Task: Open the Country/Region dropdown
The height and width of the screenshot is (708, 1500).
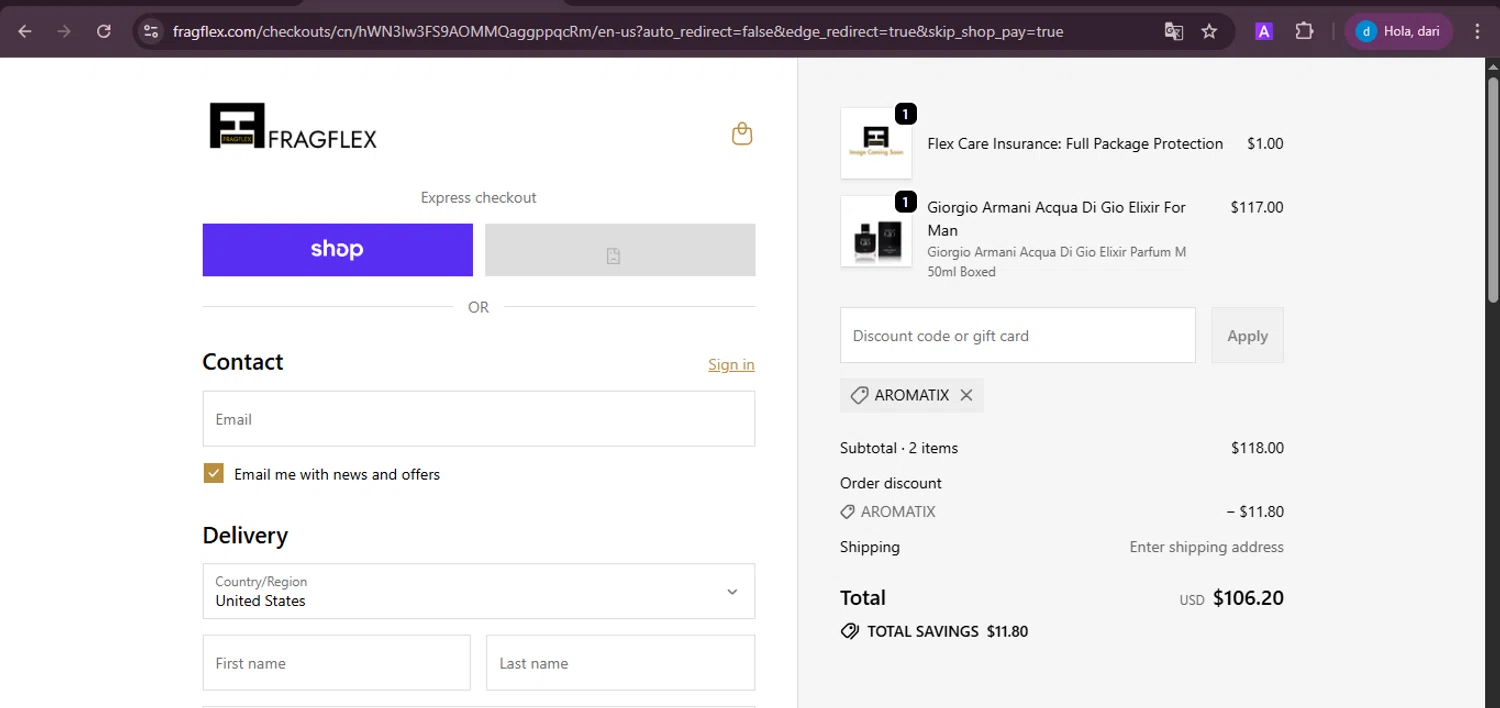Action: point(479,591)
